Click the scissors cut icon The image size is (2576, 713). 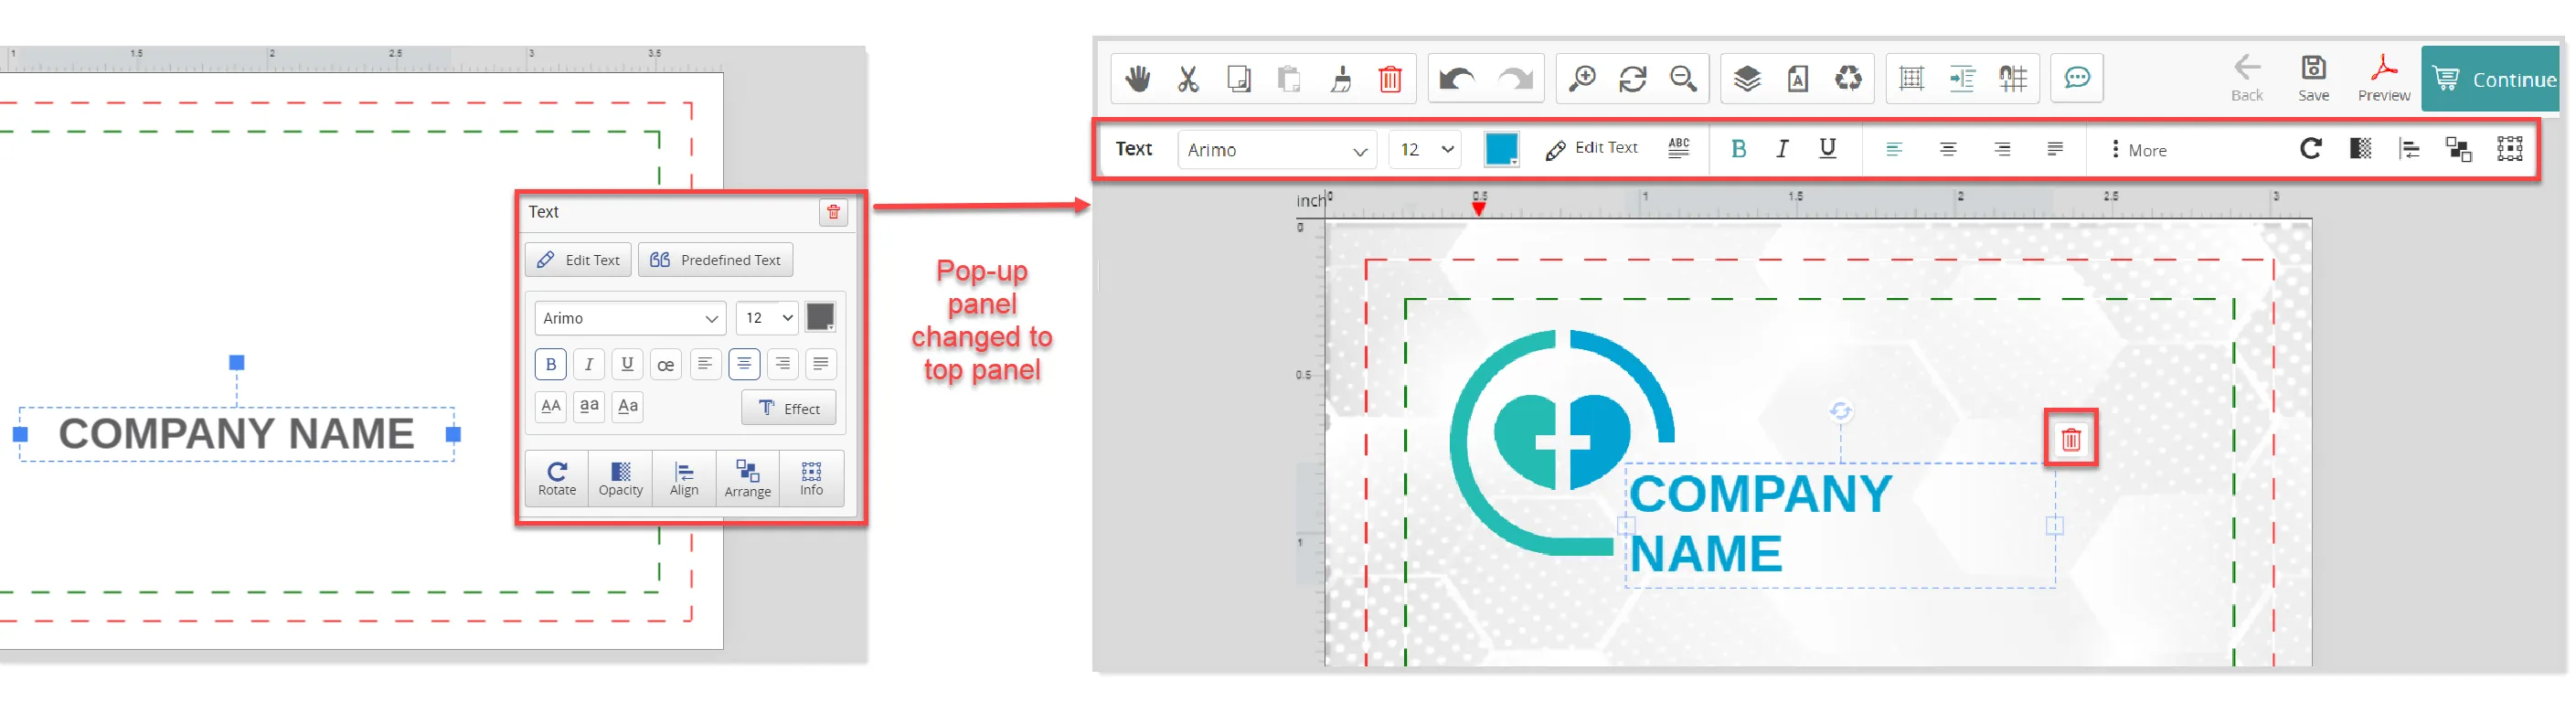[x=1188, y=79]
